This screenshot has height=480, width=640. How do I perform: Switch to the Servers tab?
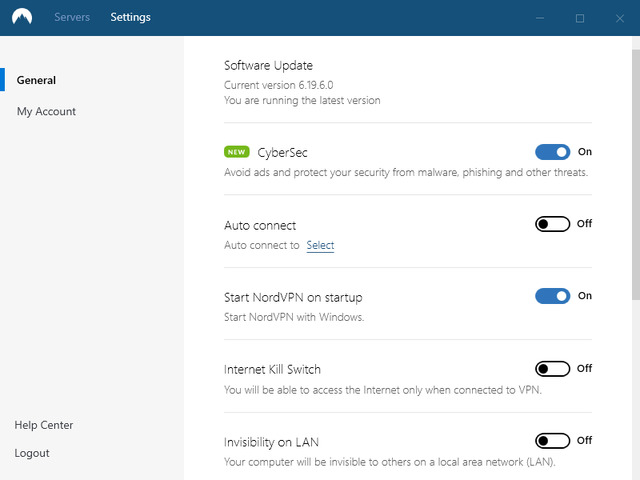click(72, 17)
